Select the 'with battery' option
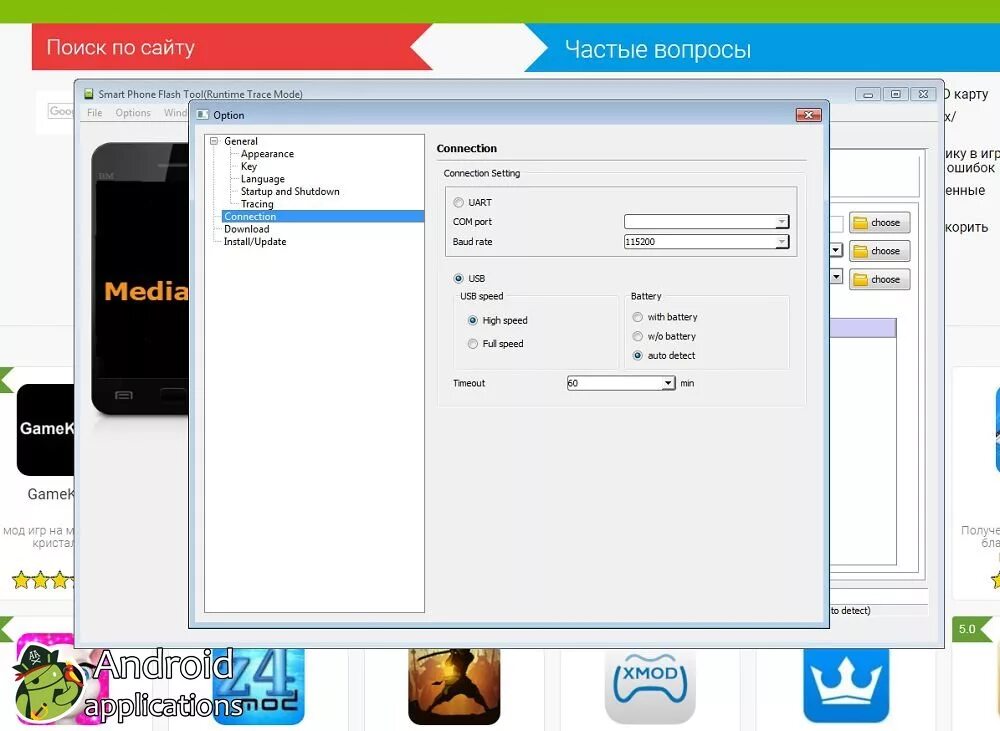This screenshot has height=731, width=1000. [637, 317]
